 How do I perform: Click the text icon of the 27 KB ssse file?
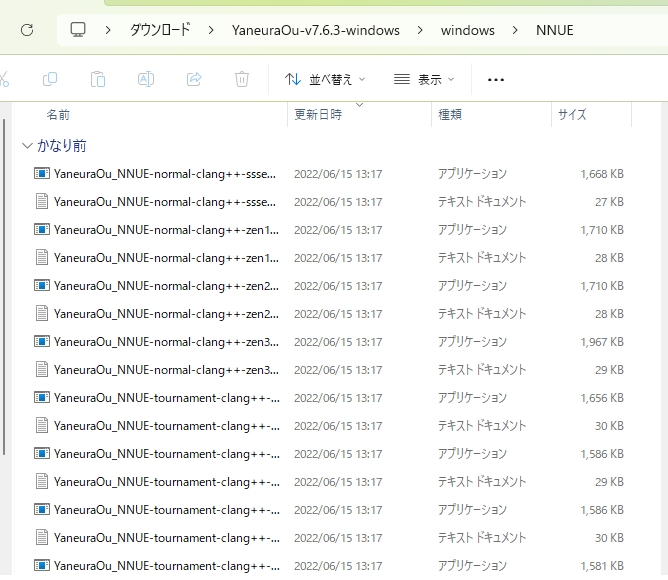pos(42,202)
